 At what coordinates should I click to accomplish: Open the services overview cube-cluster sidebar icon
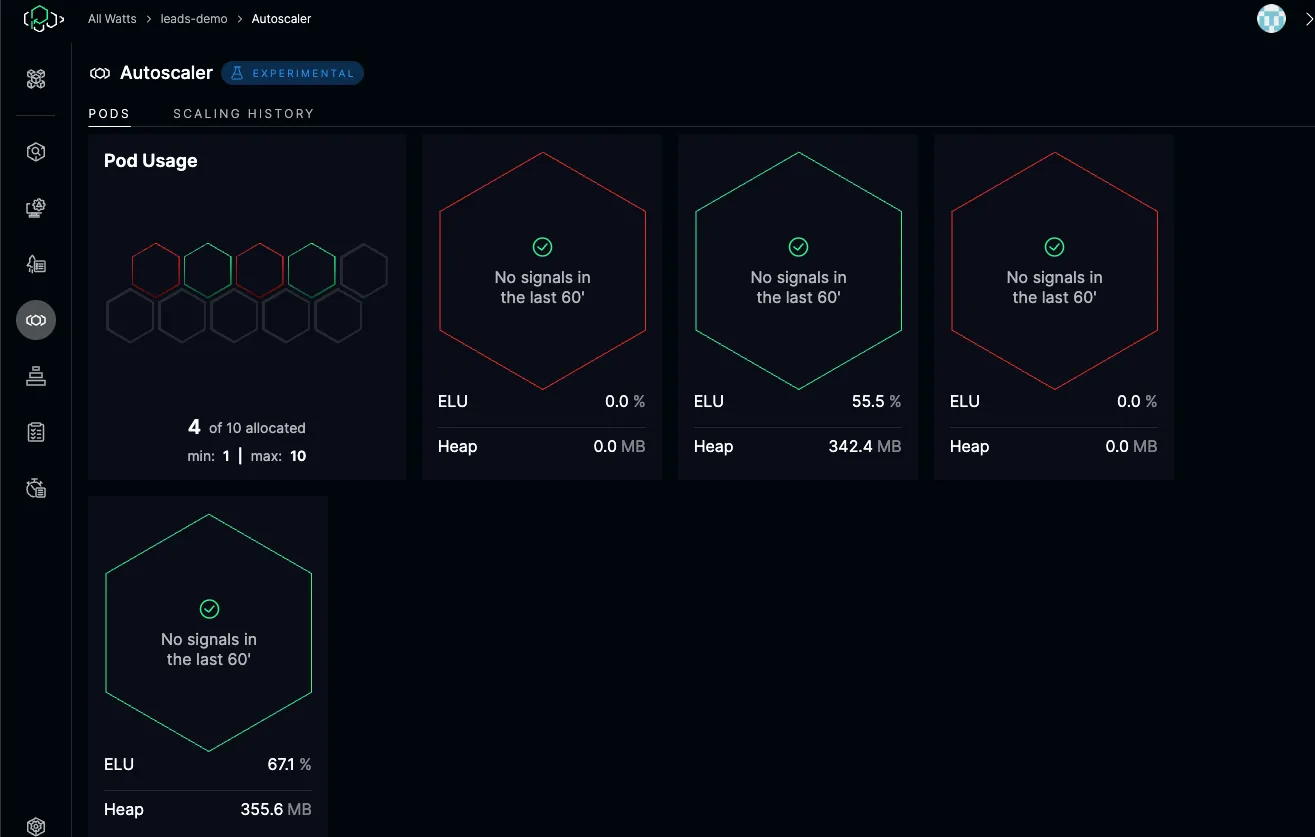[36, 80]
